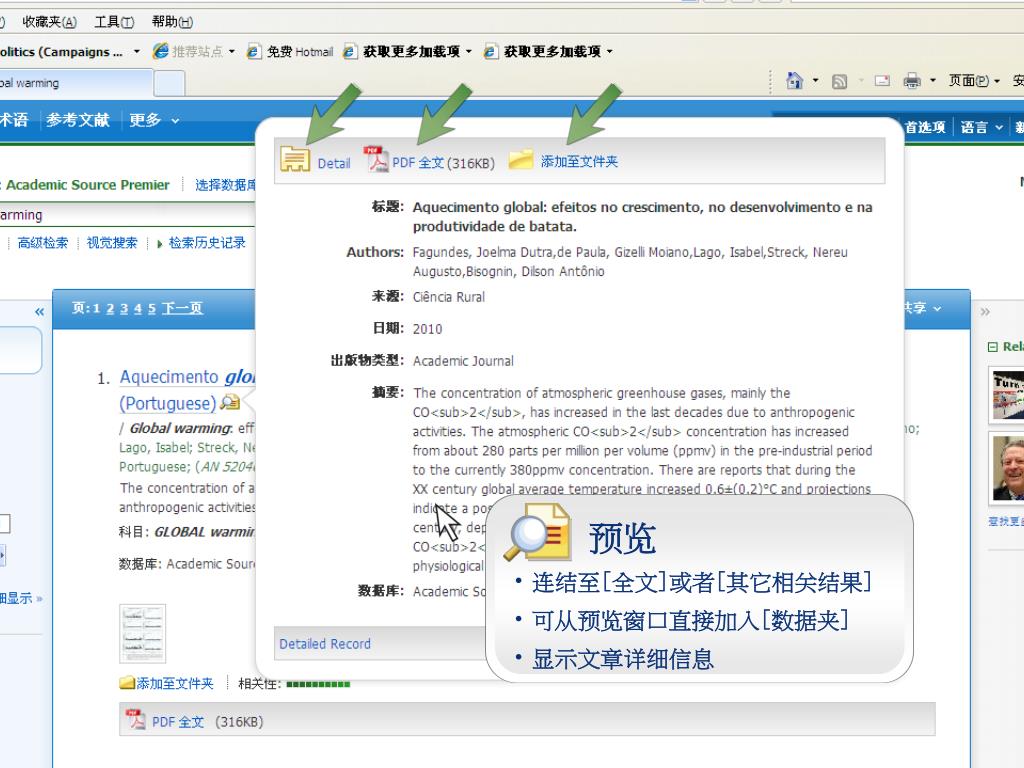This screenshot has width=1024, height=768.
Task: Click the RSS feeds toolbar icon
Action: [839, 81]
